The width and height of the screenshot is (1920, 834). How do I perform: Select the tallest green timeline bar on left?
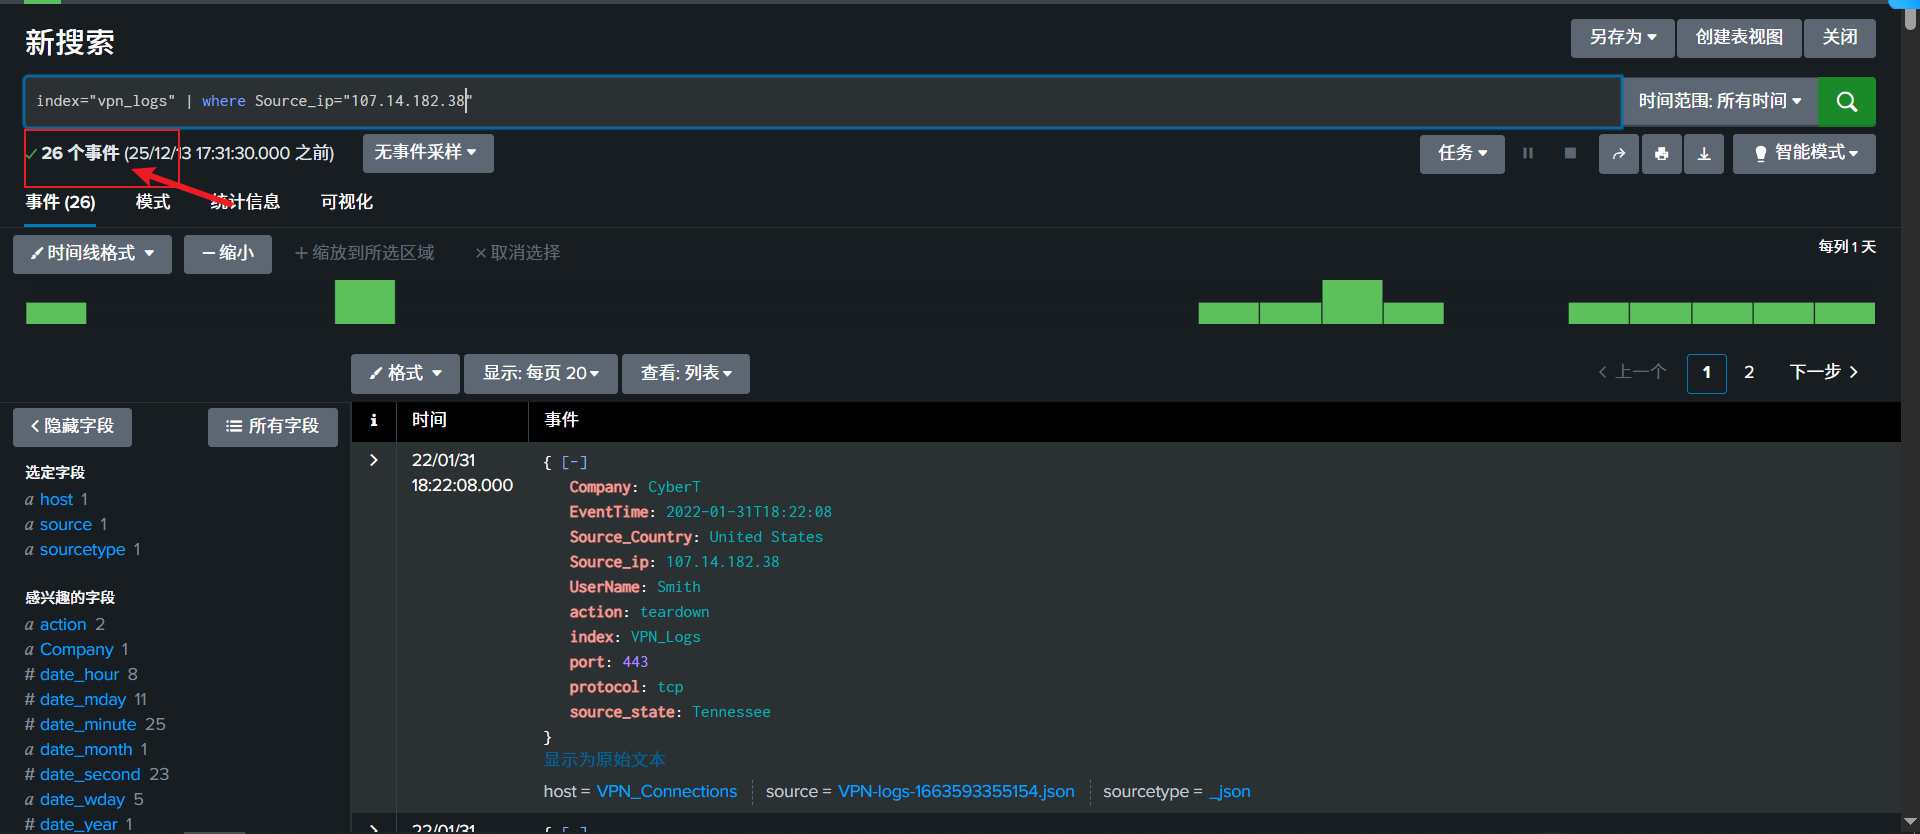[364, 302]
